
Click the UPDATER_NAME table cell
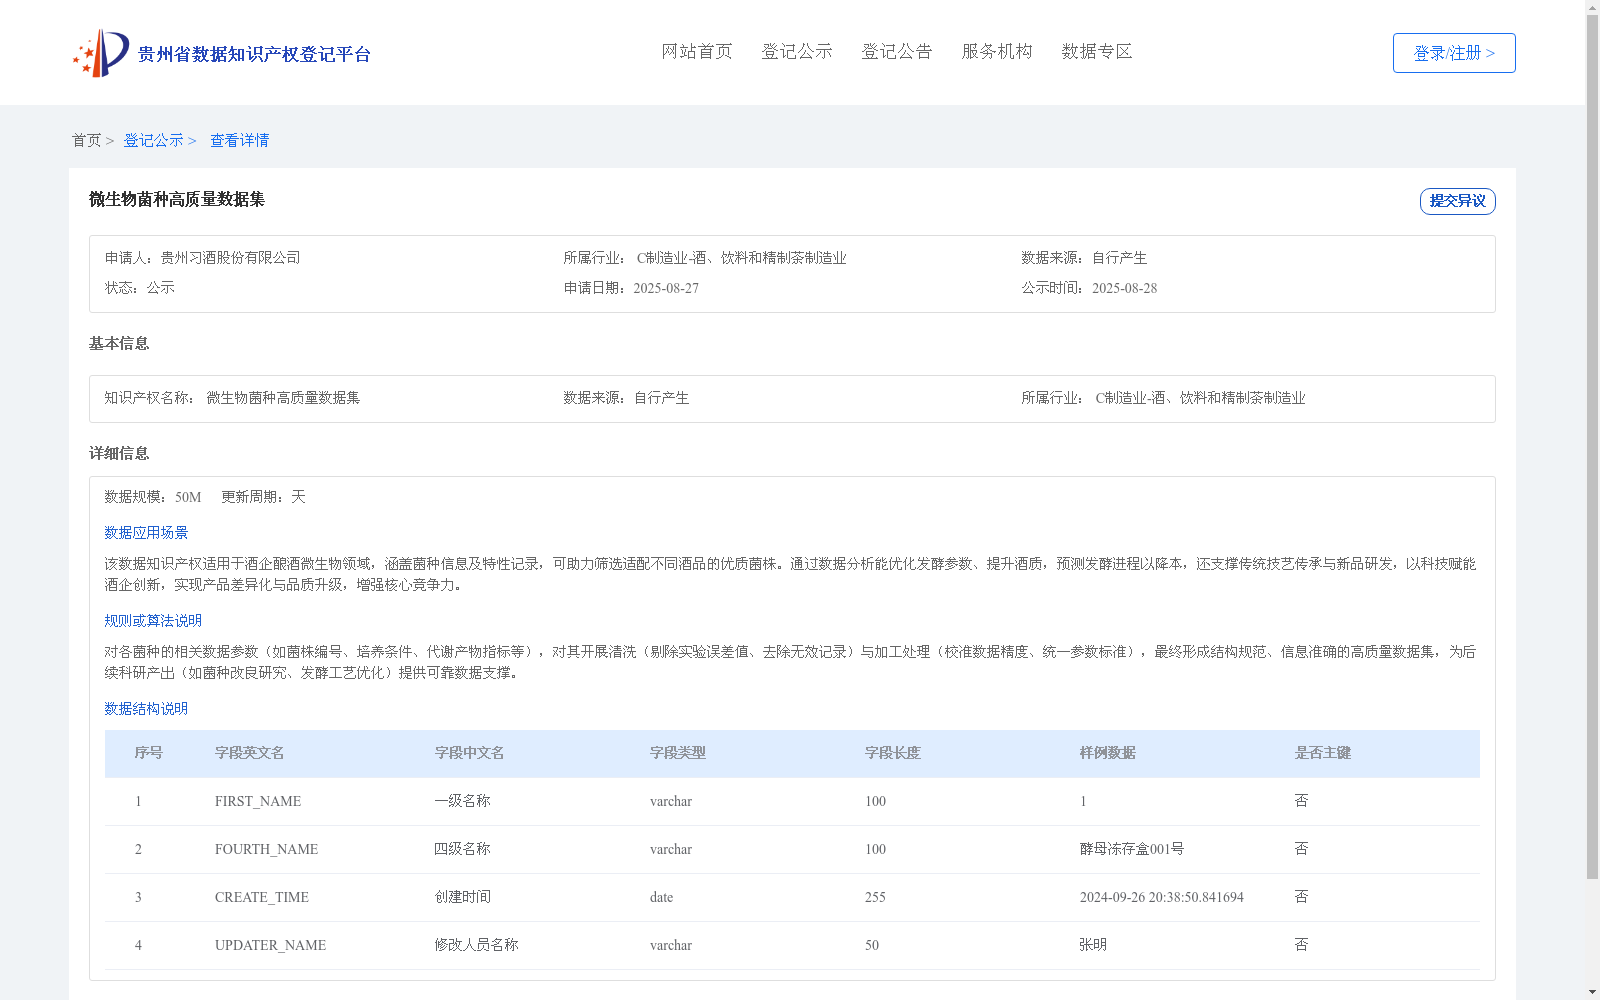click(270, 945)
